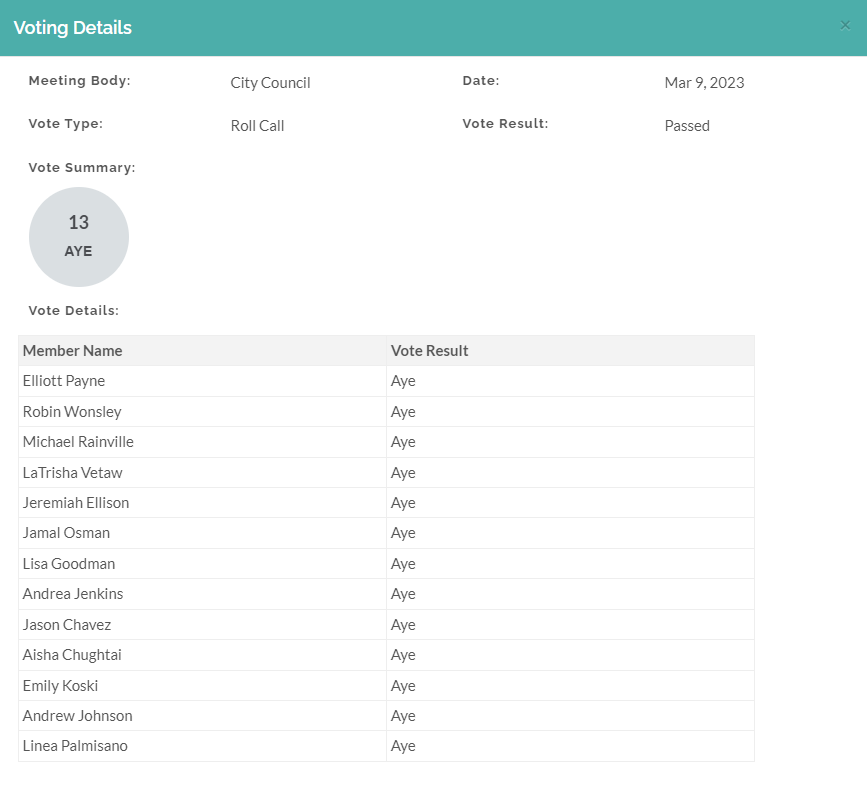Image resolution: width=867 pixels, height=794 pixels.
Task: Click the Aye vote for Emily Koski
Action: tap(403, 686)
